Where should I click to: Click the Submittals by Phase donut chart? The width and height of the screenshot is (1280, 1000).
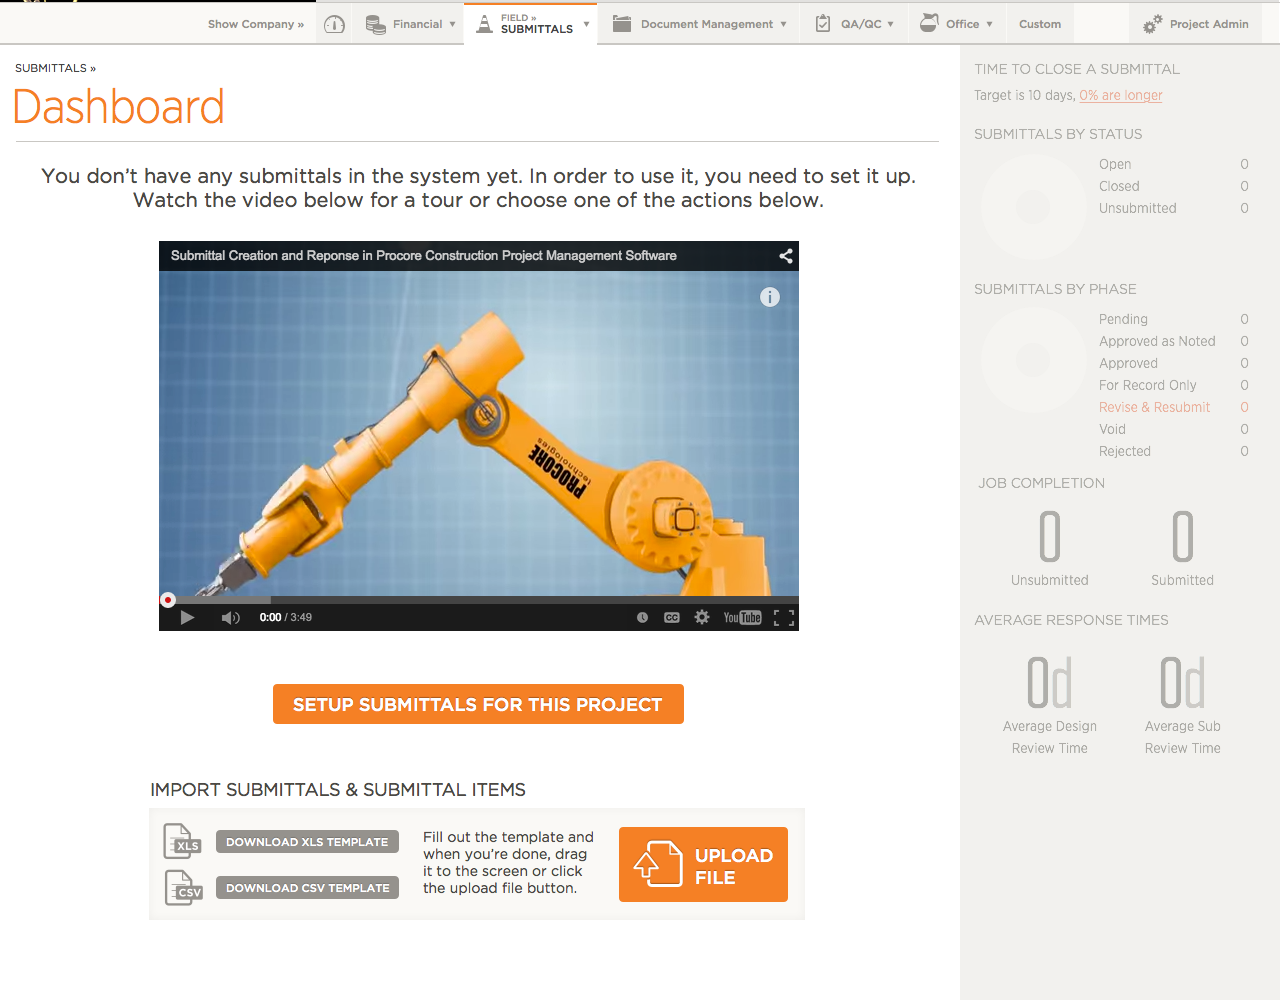click(1033, 360)
